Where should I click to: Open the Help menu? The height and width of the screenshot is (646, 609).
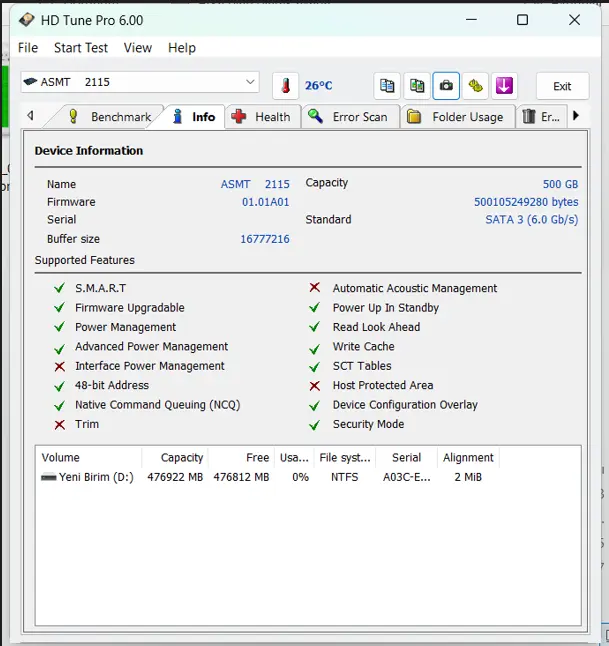pos(182,48)
